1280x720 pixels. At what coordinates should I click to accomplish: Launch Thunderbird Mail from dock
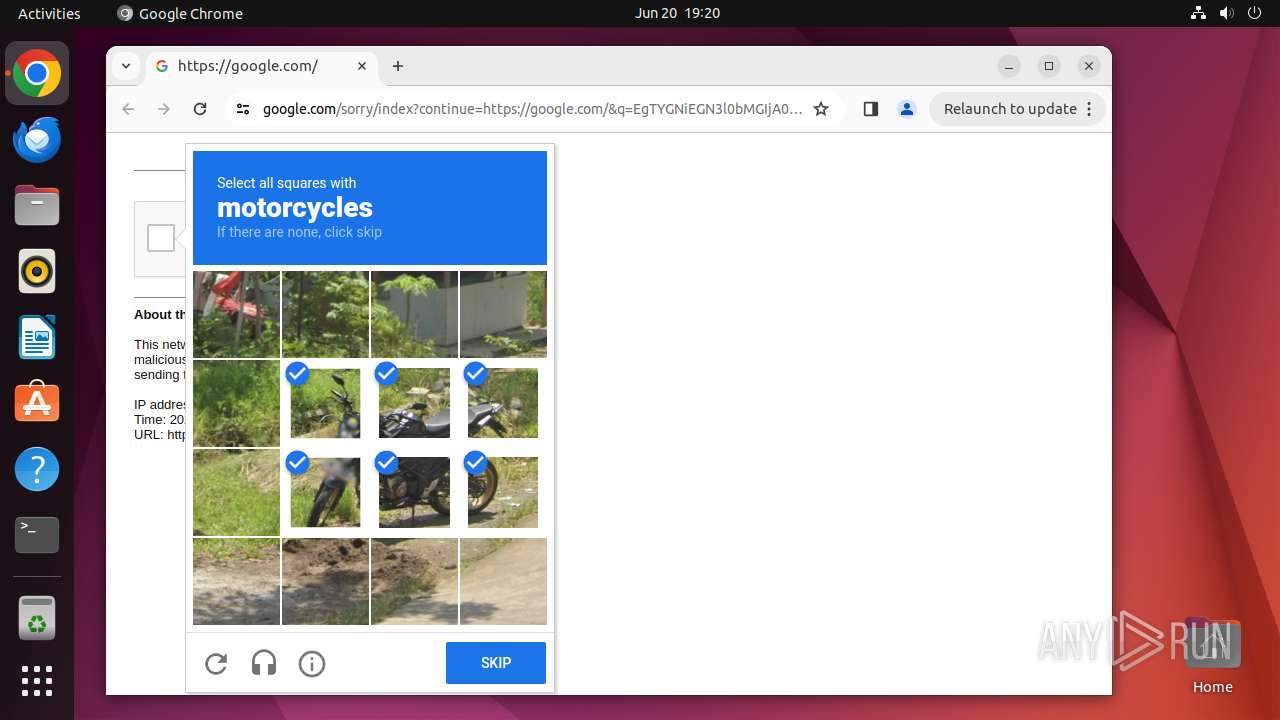[37, 139]
